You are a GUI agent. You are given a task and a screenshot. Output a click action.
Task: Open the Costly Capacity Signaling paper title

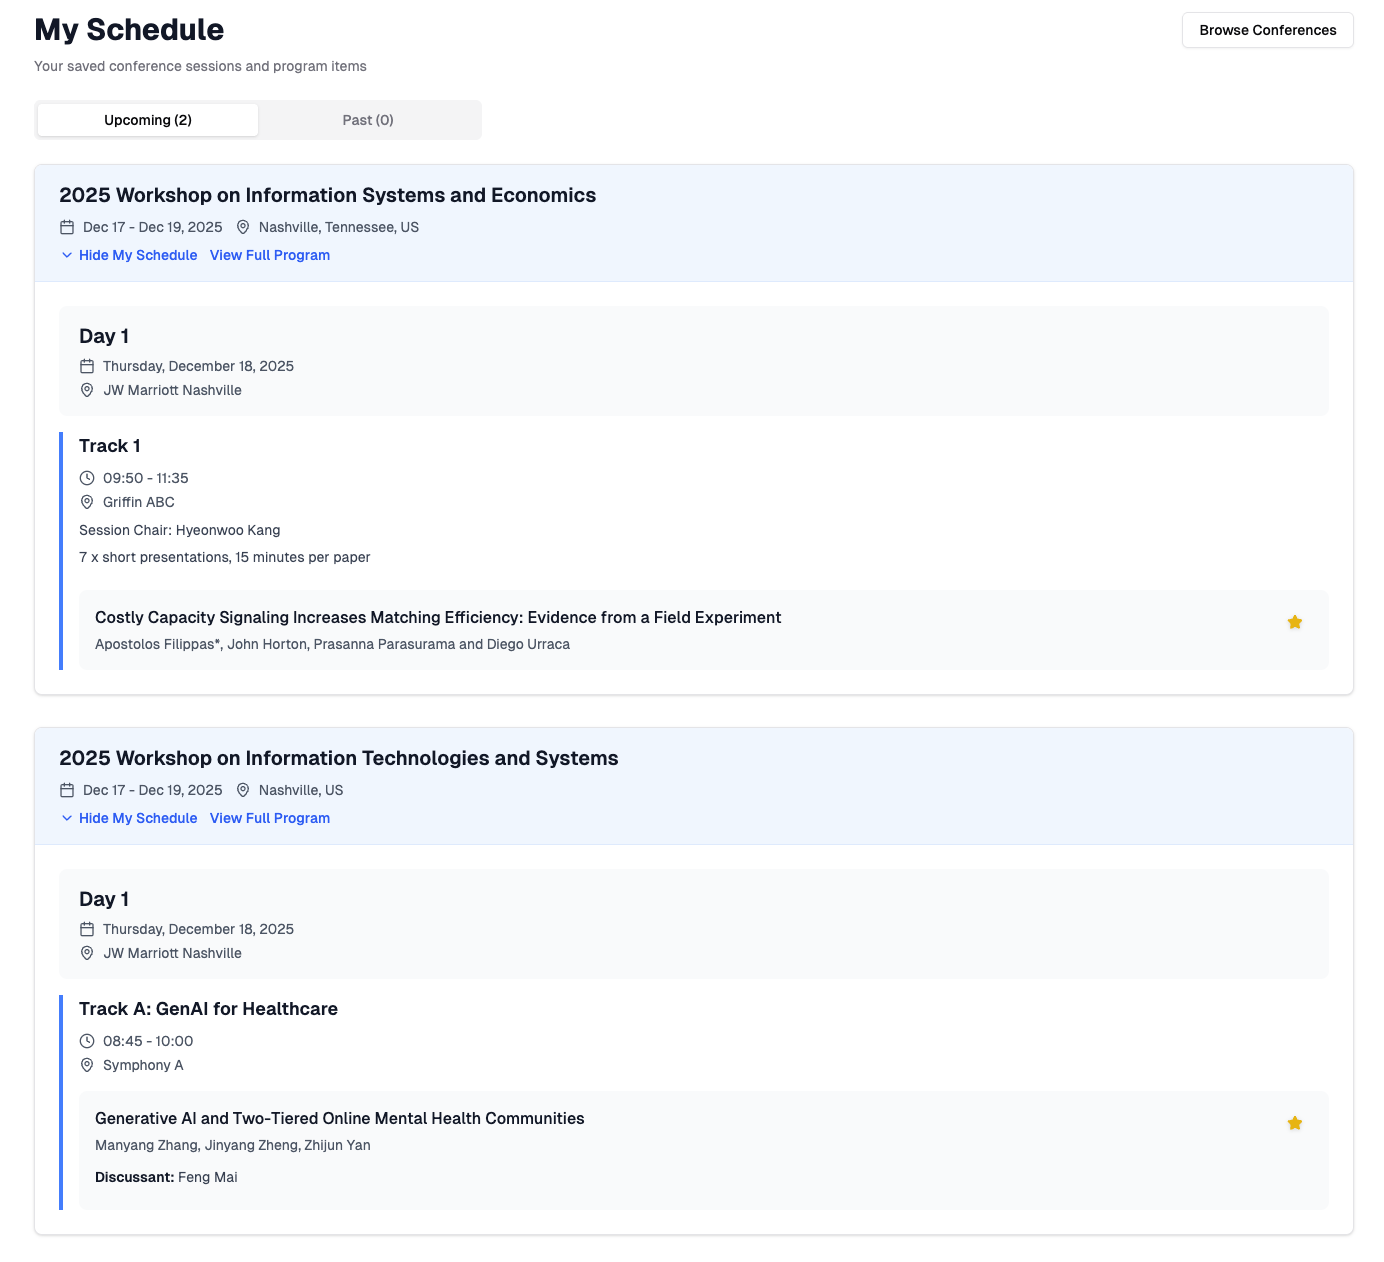[438, 618]
